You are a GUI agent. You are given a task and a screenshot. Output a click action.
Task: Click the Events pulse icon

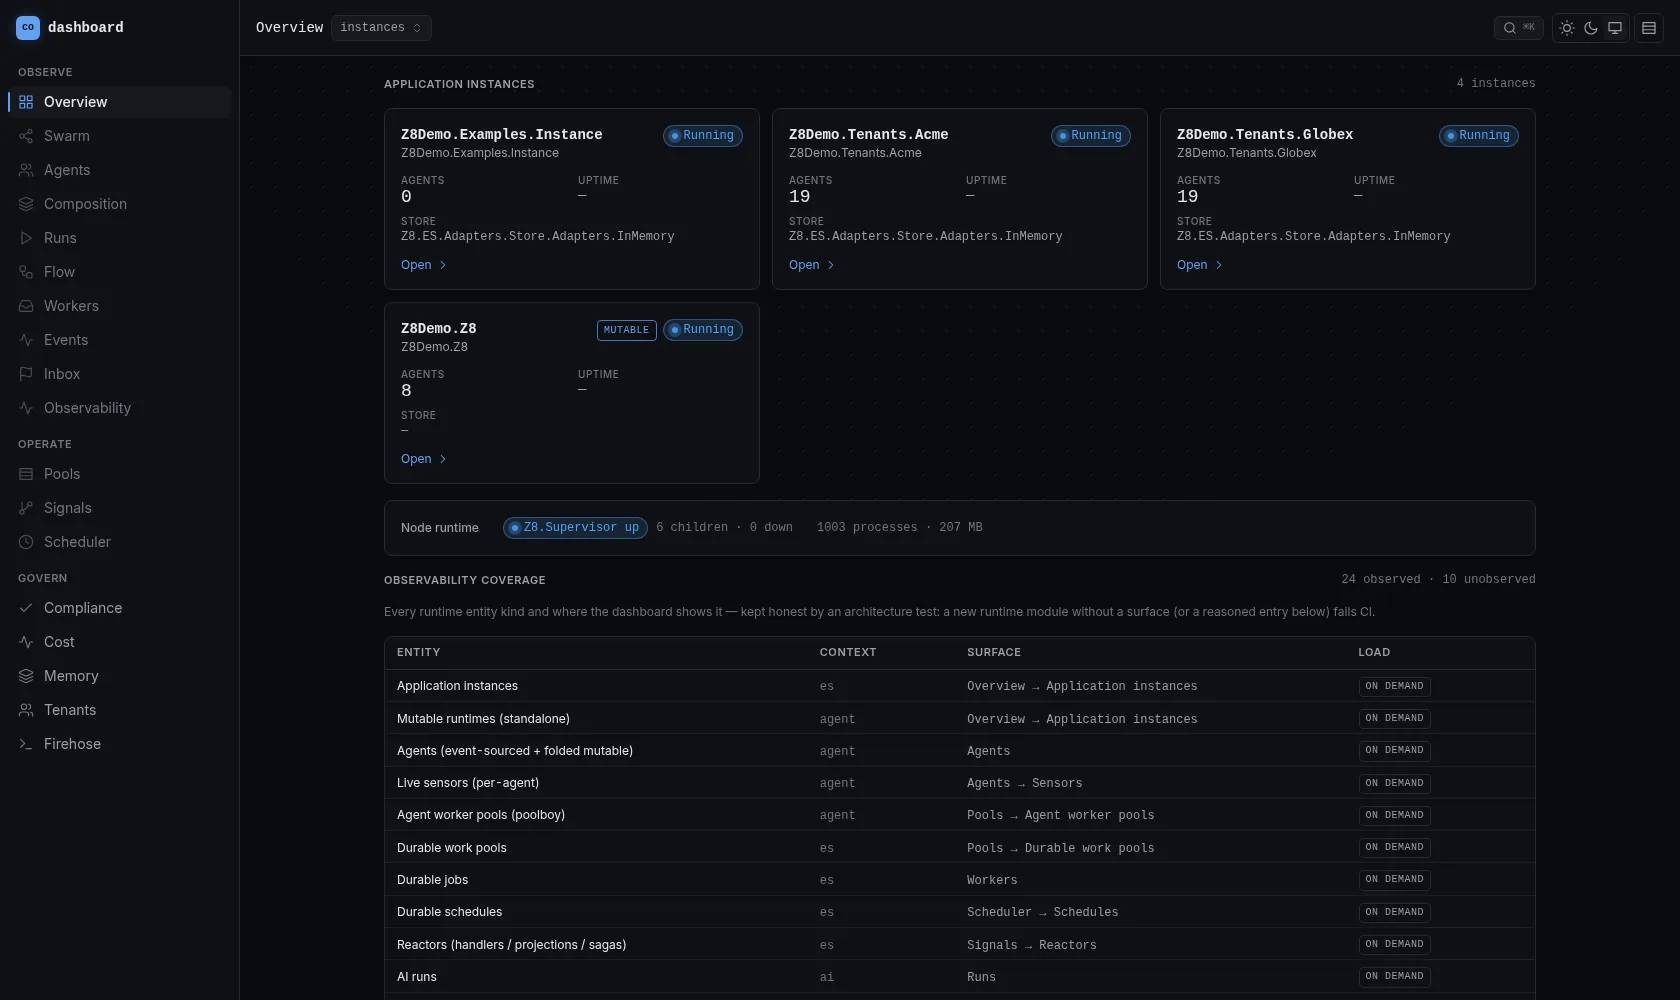click(x=26, y=340)
